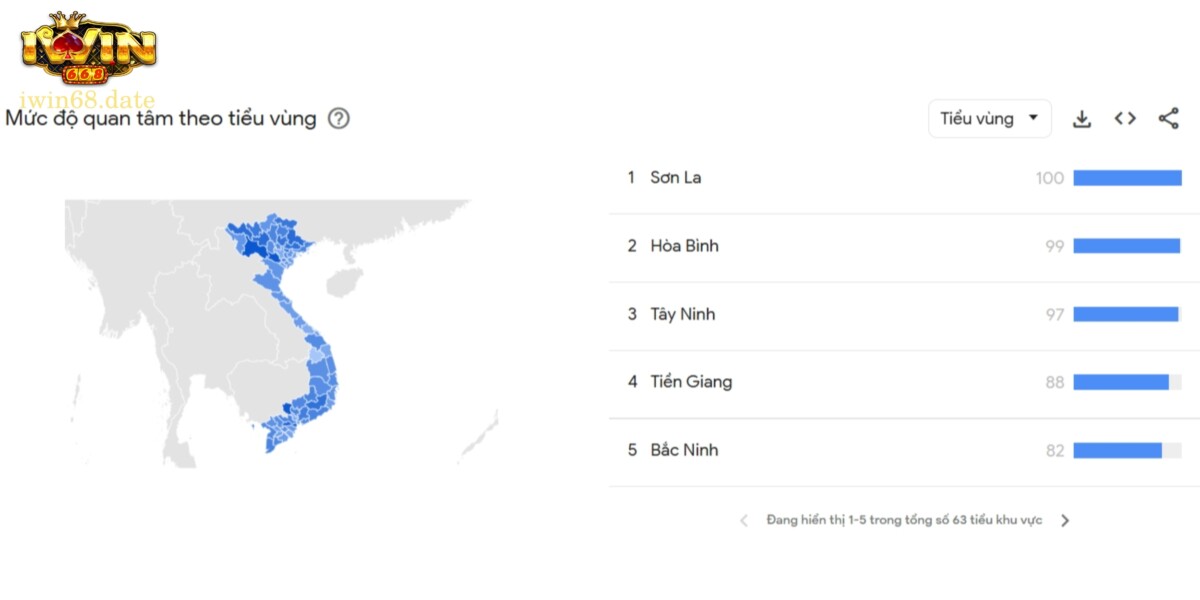Image resolution: width=1200 pixels, height=600 pixels.
Task: Open the Tây Ninh entry
Action: (682, 314)
